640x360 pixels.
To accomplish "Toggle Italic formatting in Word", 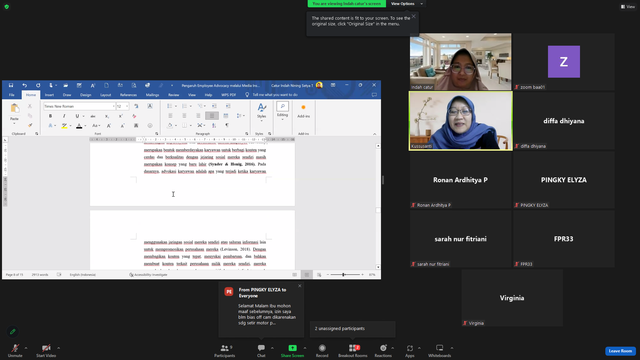I will 64,116.
